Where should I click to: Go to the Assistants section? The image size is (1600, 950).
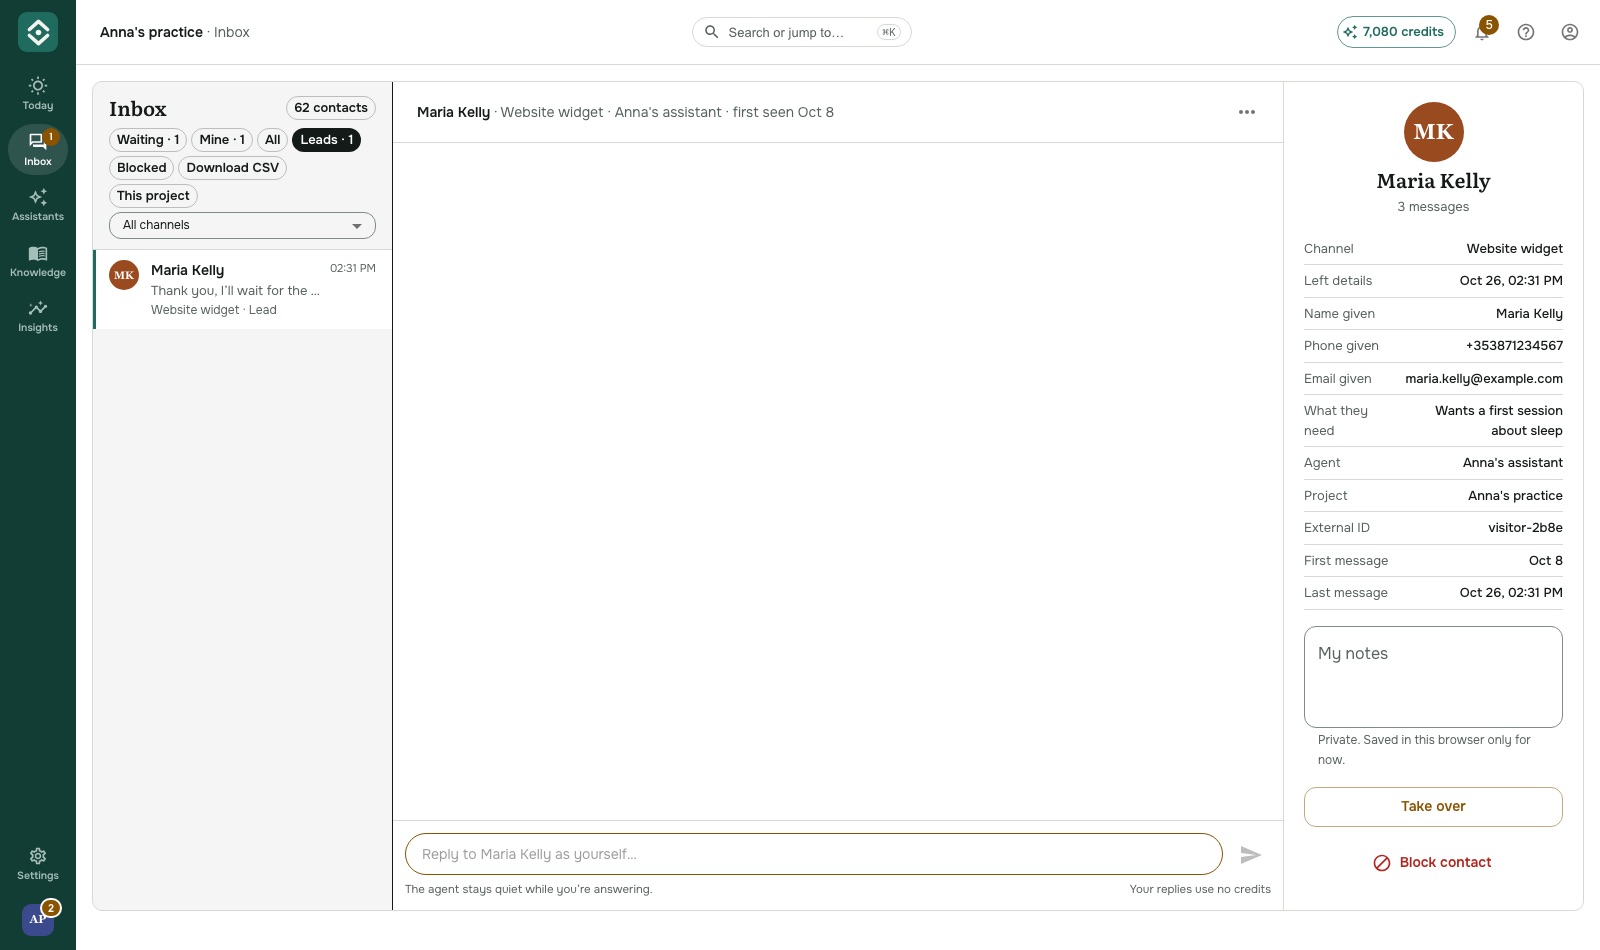coord(38,205)
